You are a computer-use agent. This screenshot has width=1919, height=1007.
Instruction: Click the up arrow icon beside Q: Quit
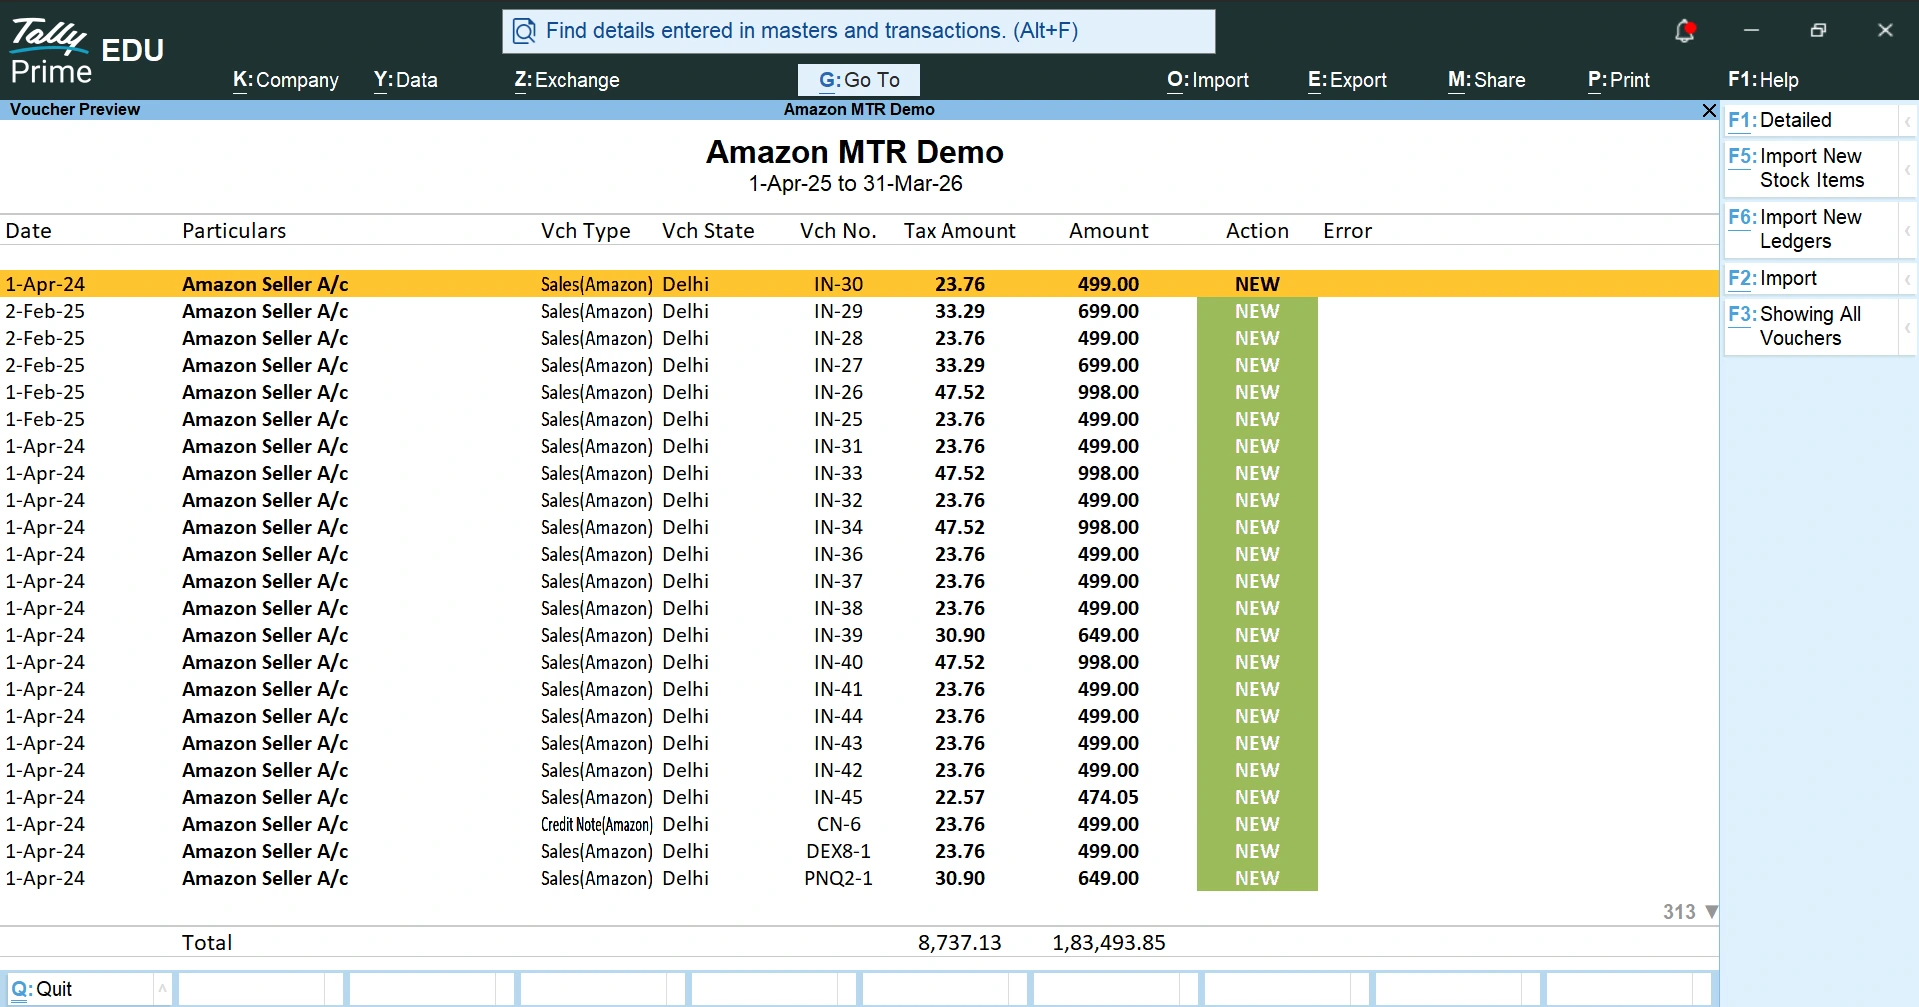point(161,988)
